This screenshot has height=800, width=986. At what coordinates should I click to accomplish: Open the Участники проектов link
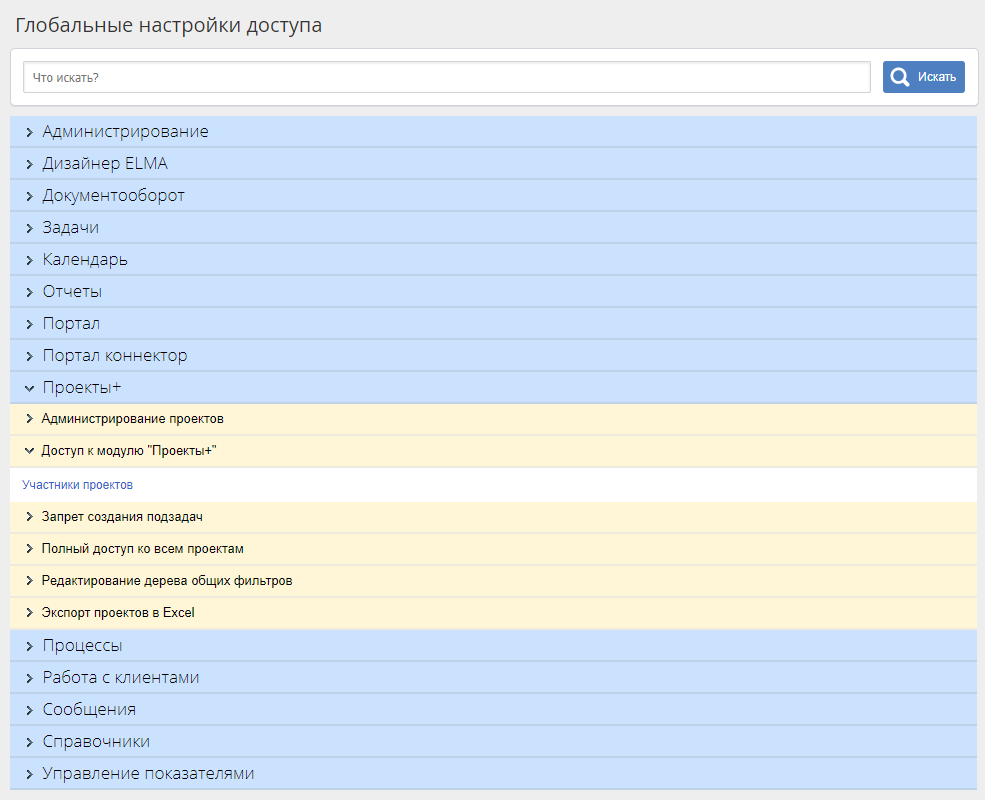[x=78, y=485]
